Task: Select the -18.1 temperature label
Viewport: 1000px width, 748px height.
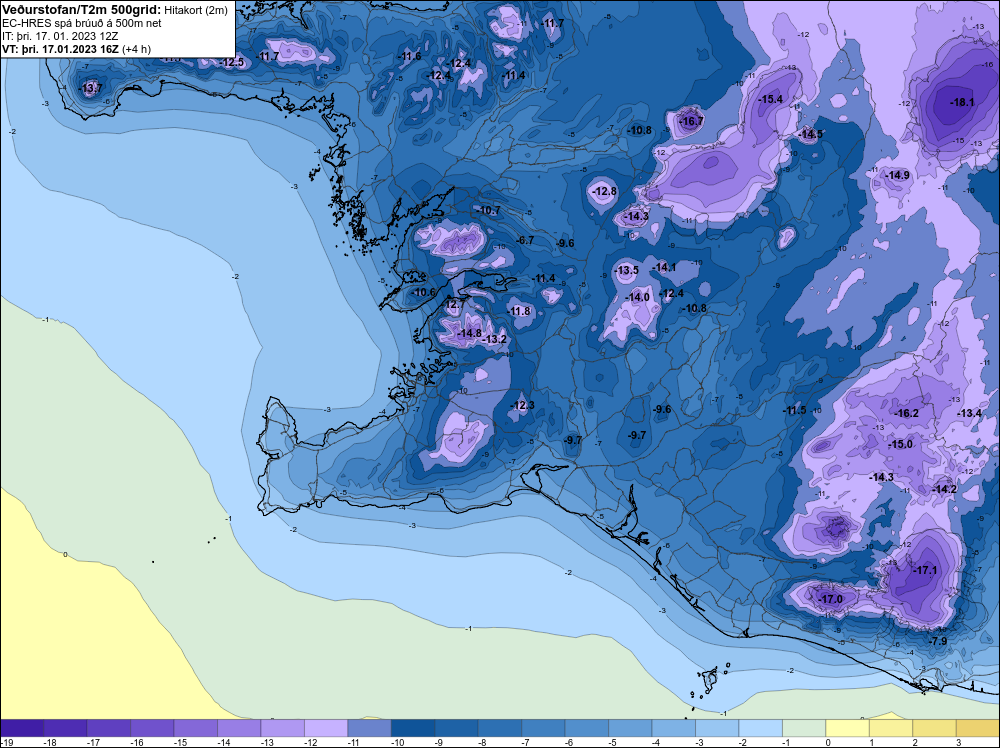Action: coord(962,102)
